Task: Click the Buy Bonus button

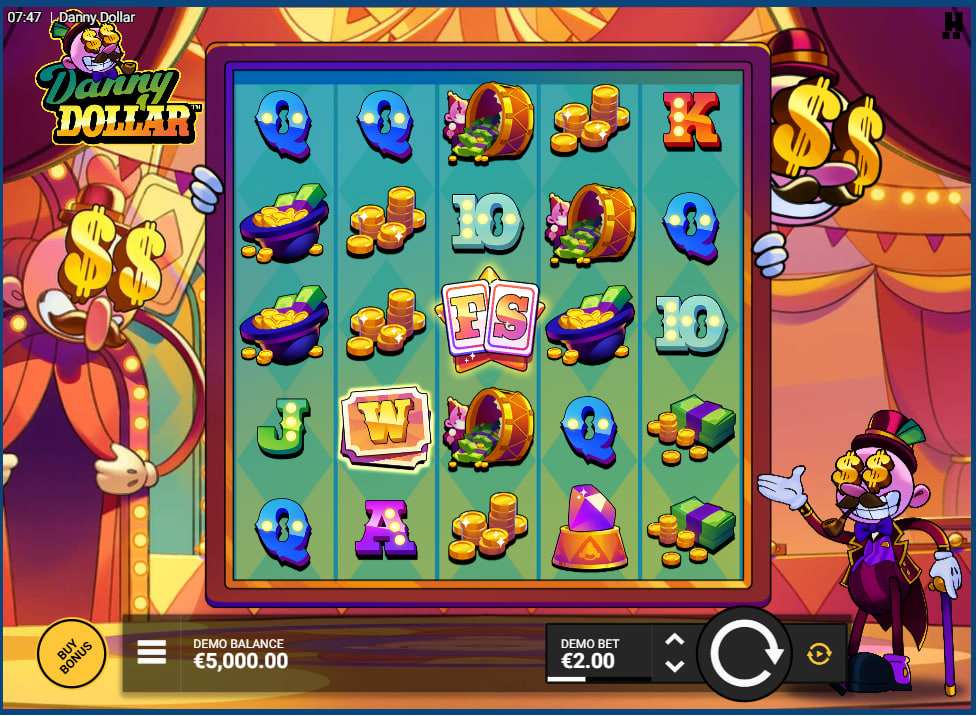Action: [72, 653]
